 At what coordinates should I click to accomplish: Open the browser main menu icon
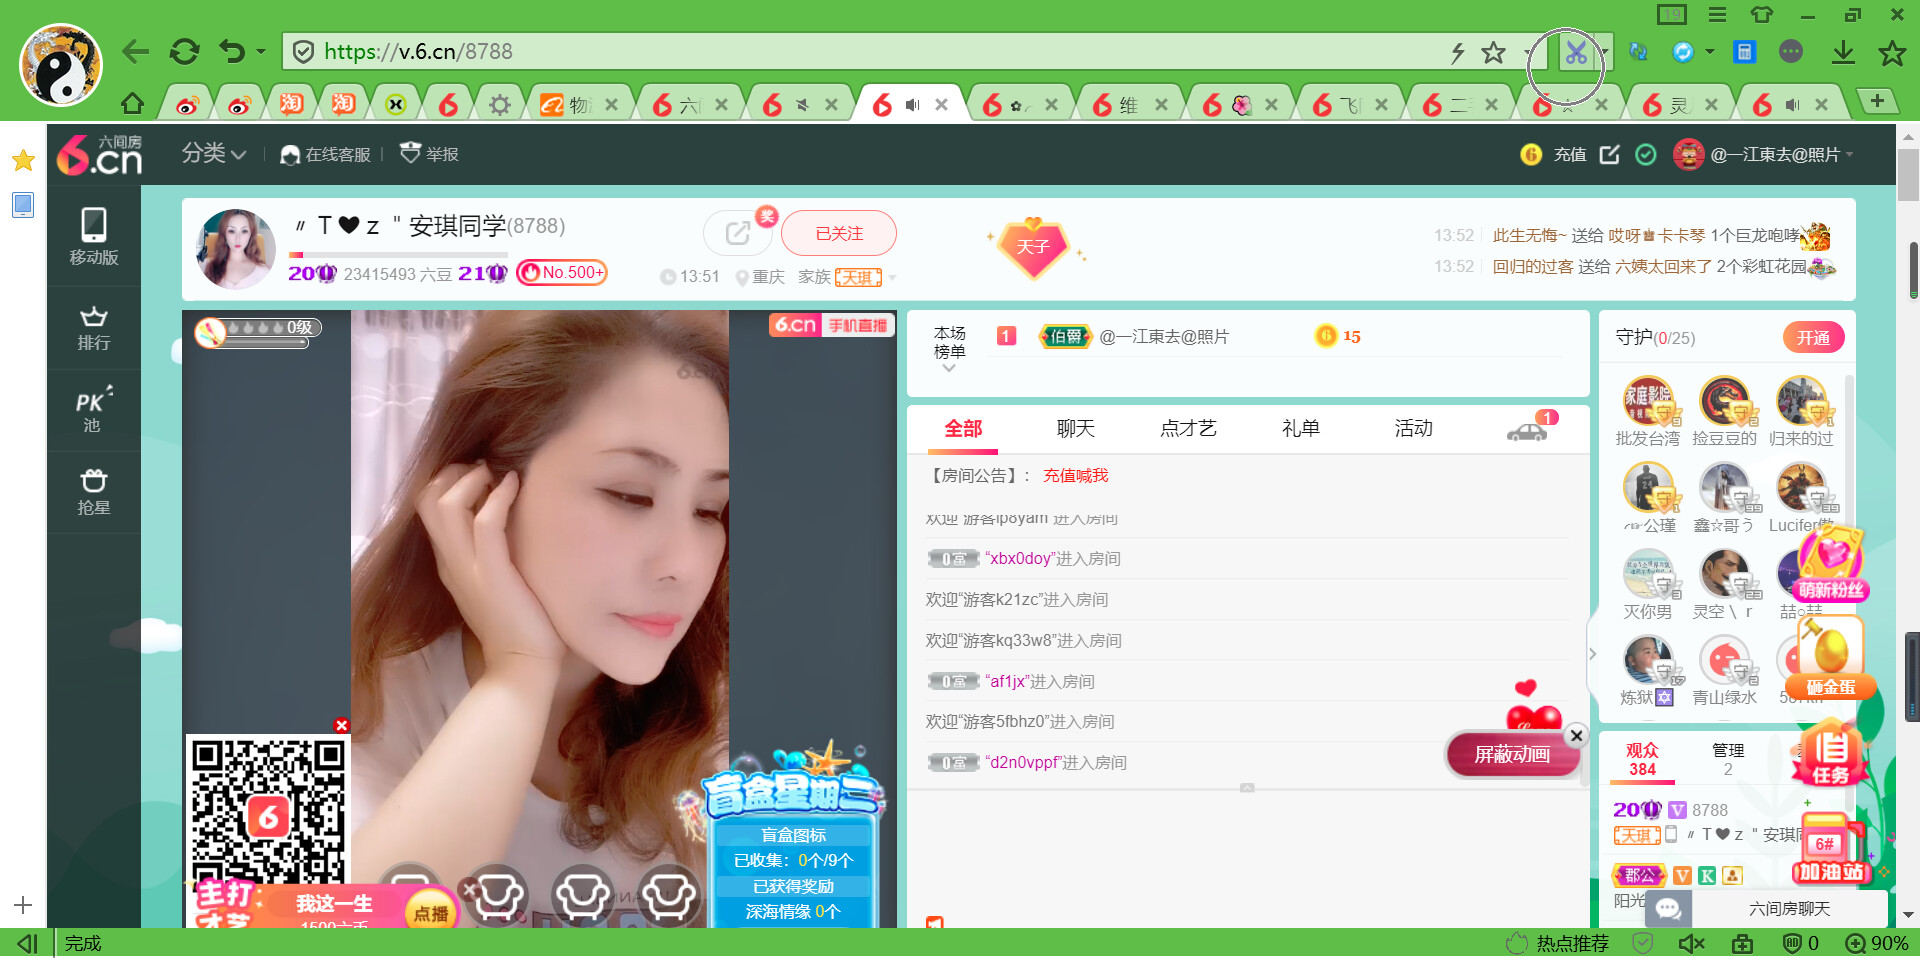pyautogui.click(x=1717, y=15)
